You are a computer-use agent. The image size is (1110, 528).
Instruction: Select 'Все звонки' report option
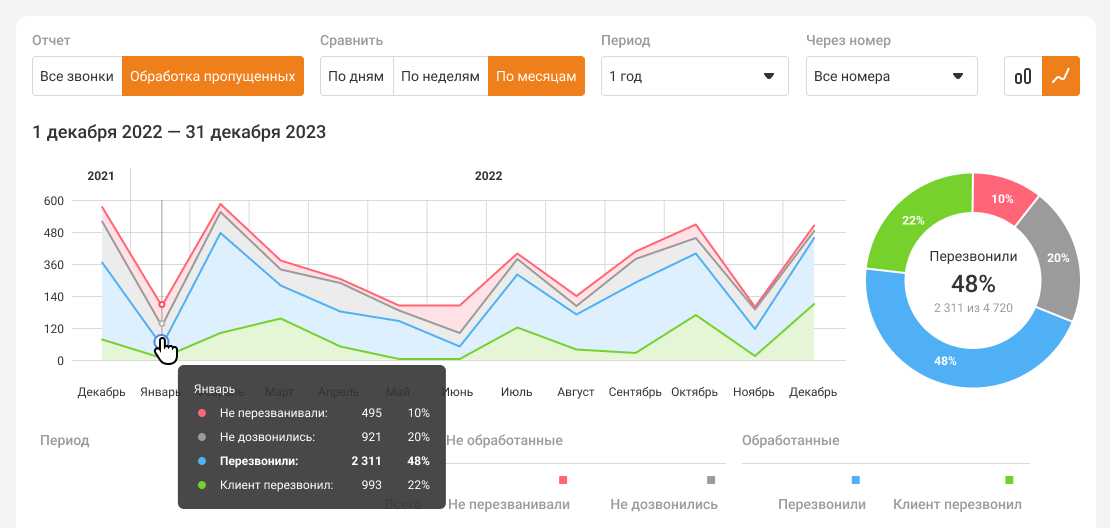point(77,76)
